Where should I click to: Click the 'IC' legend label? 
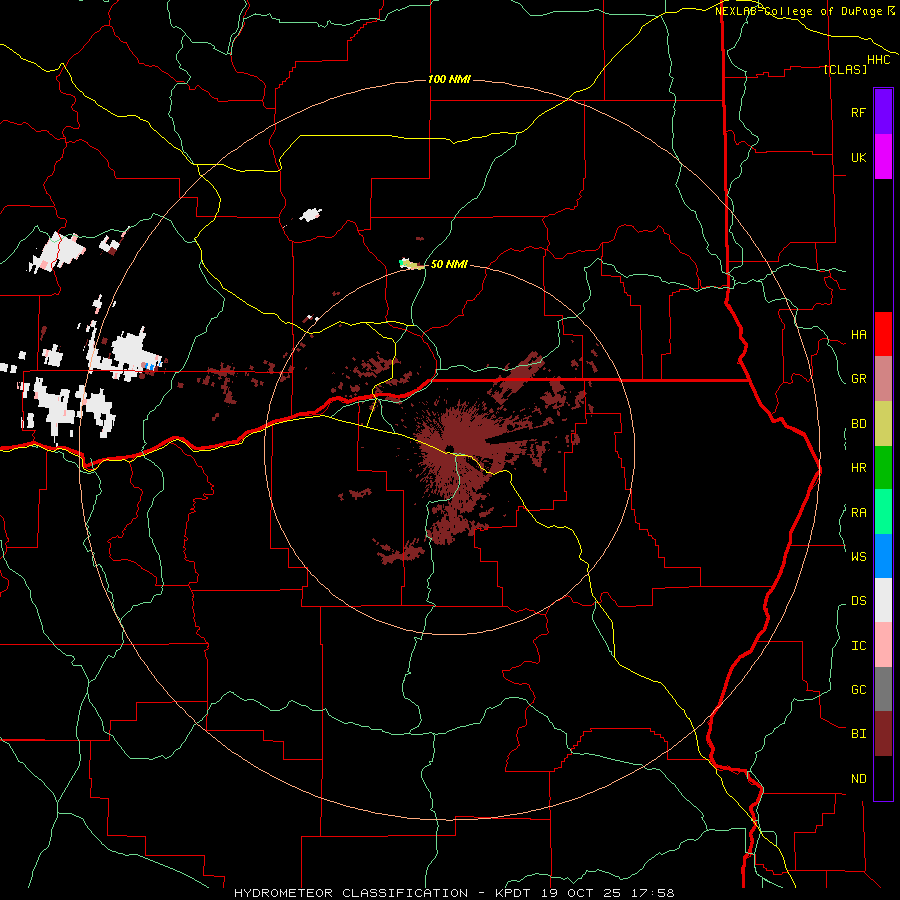coord(858,646)
